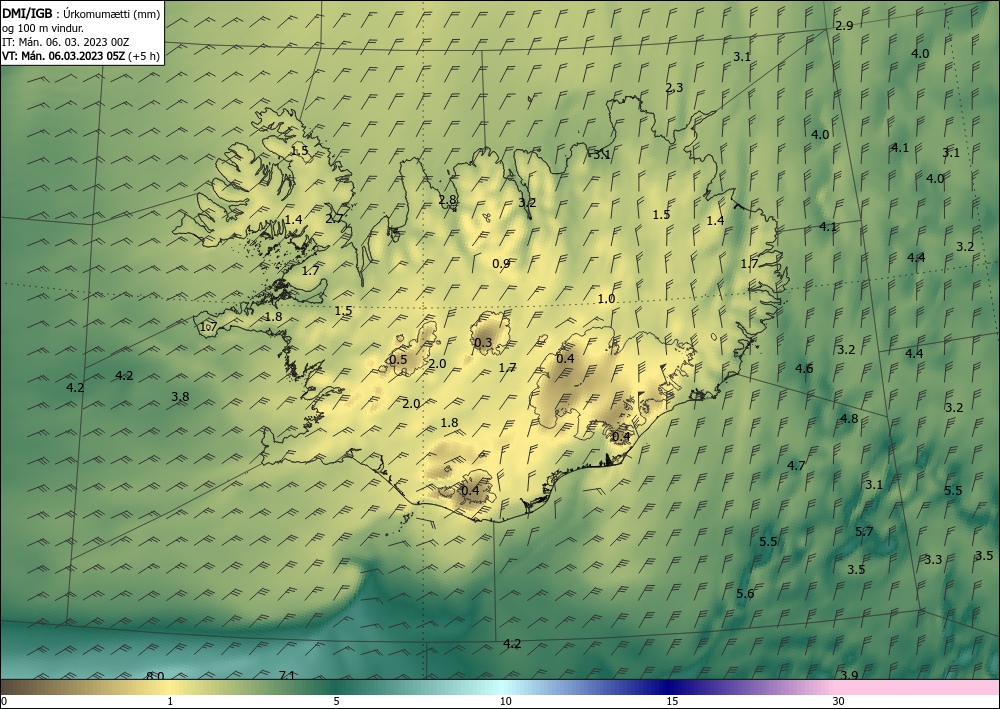The height and width of the screenshot is (709, 1000).
Task: Select the 'IT: Mán. 06. 03. 2023 00Z' line
Action: coord(66,42)
